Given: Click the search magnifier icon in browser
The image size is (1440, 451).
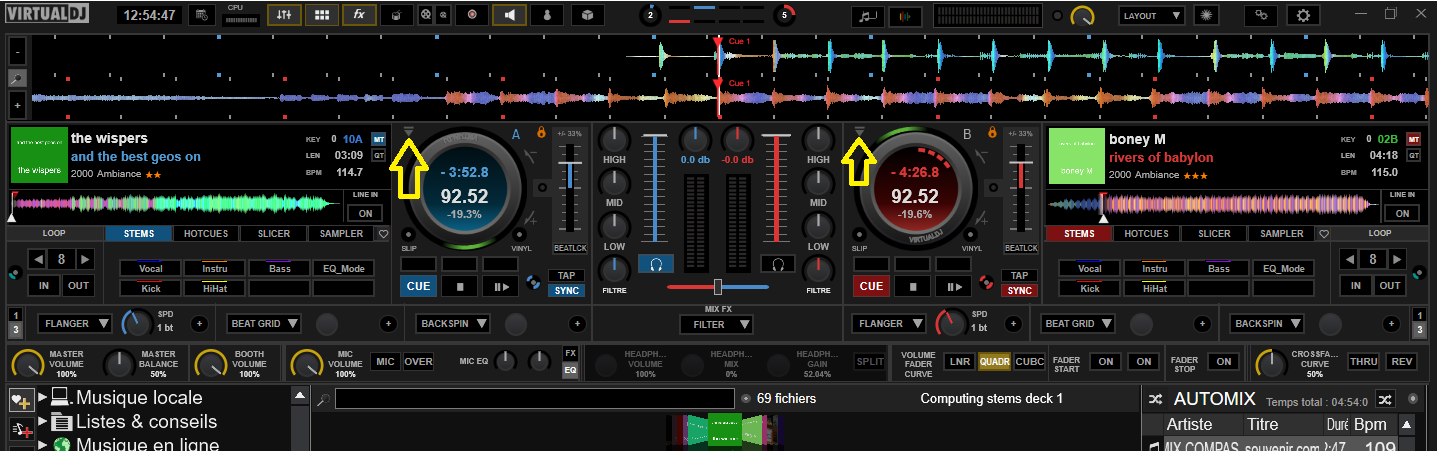Looking at the screenshot, I should 323,399.
